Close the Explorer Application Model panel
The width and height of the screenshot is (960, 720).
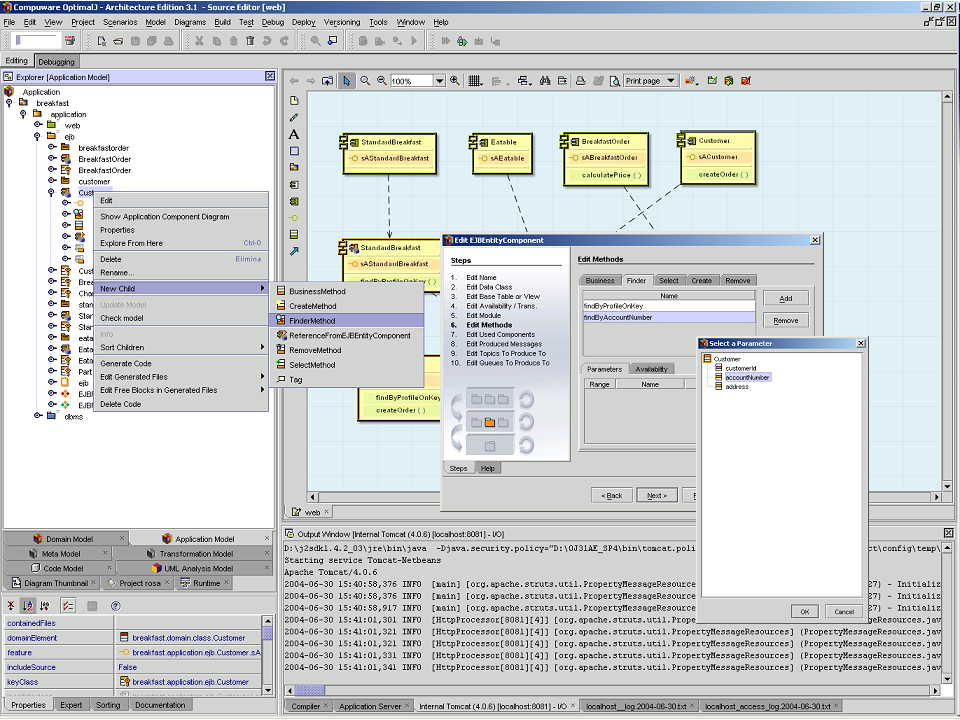(x=270, y=76)
